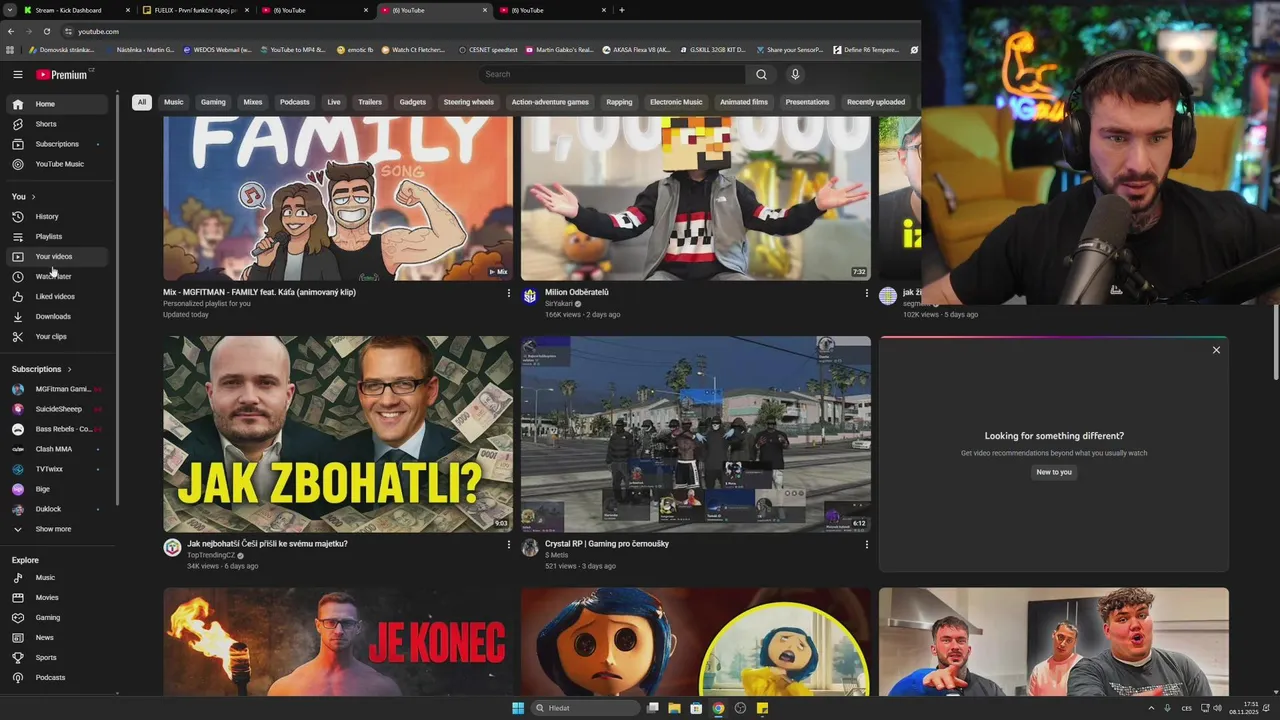1280x720 pixels.
Task: Open TVTwixx subscription channel
Action: point(57,469)
